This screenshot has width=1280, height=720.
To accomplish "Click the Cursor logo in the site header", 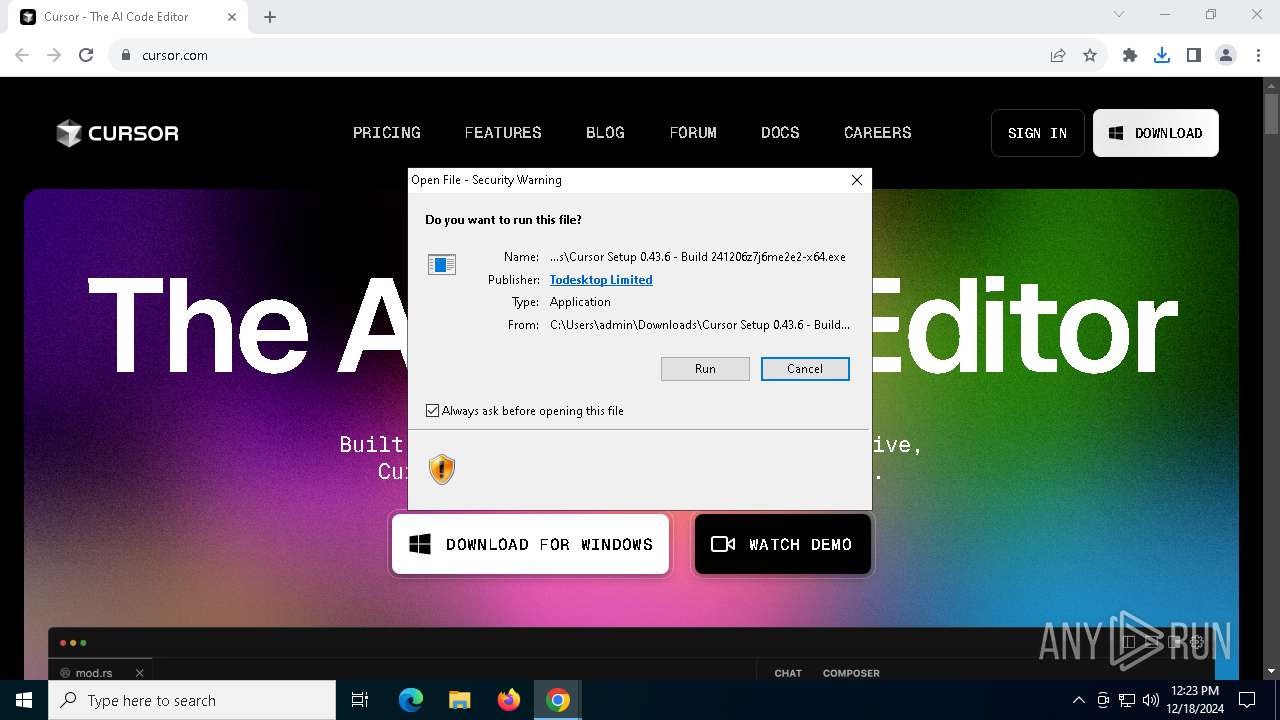I will click(x=117, y=133).
